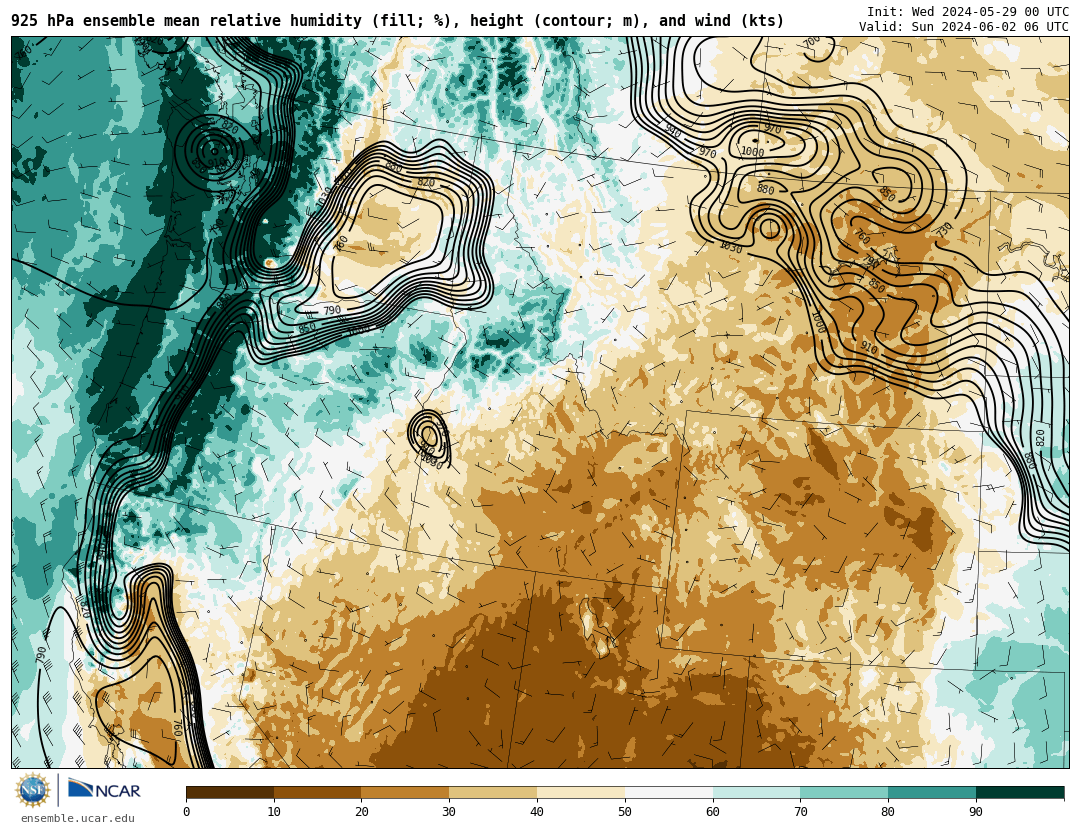
Task: Open the ensemble.ucar.edu link text
Action: tap(78, 819)
